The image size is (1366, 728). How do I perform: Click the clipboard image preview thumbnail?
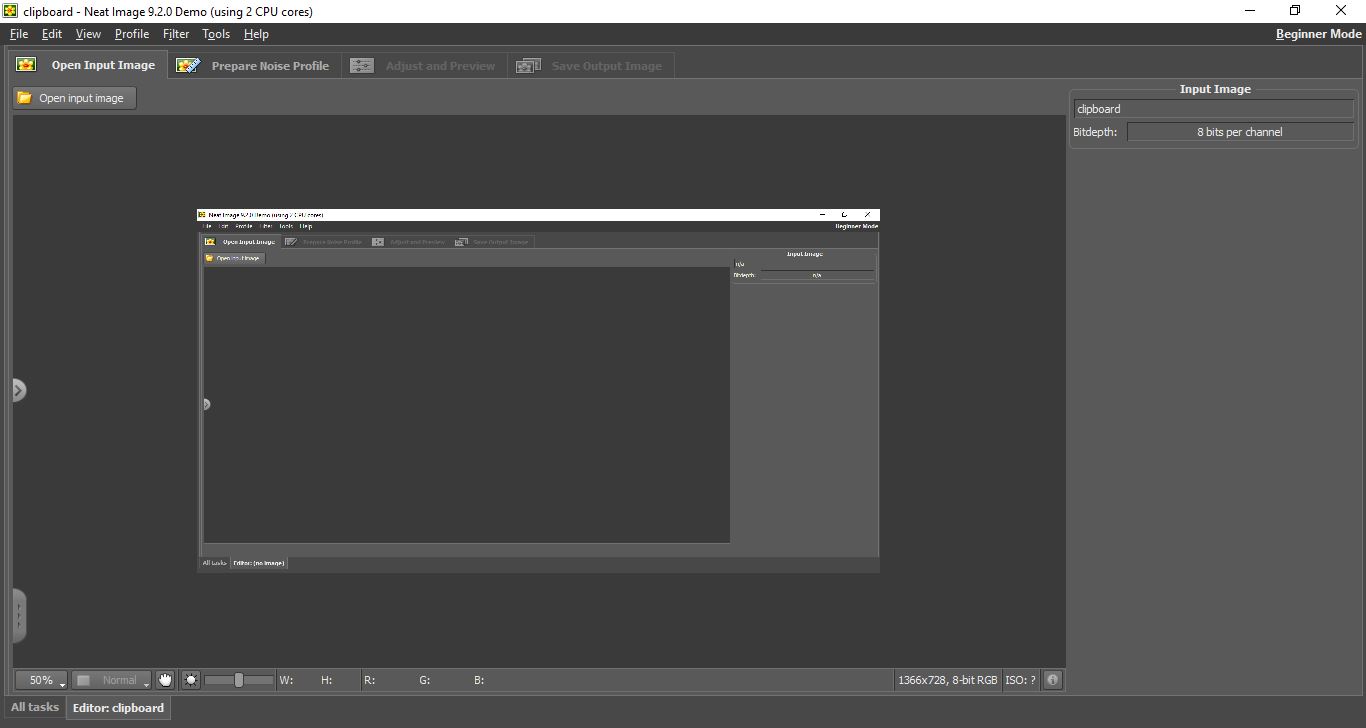point(538,390)
